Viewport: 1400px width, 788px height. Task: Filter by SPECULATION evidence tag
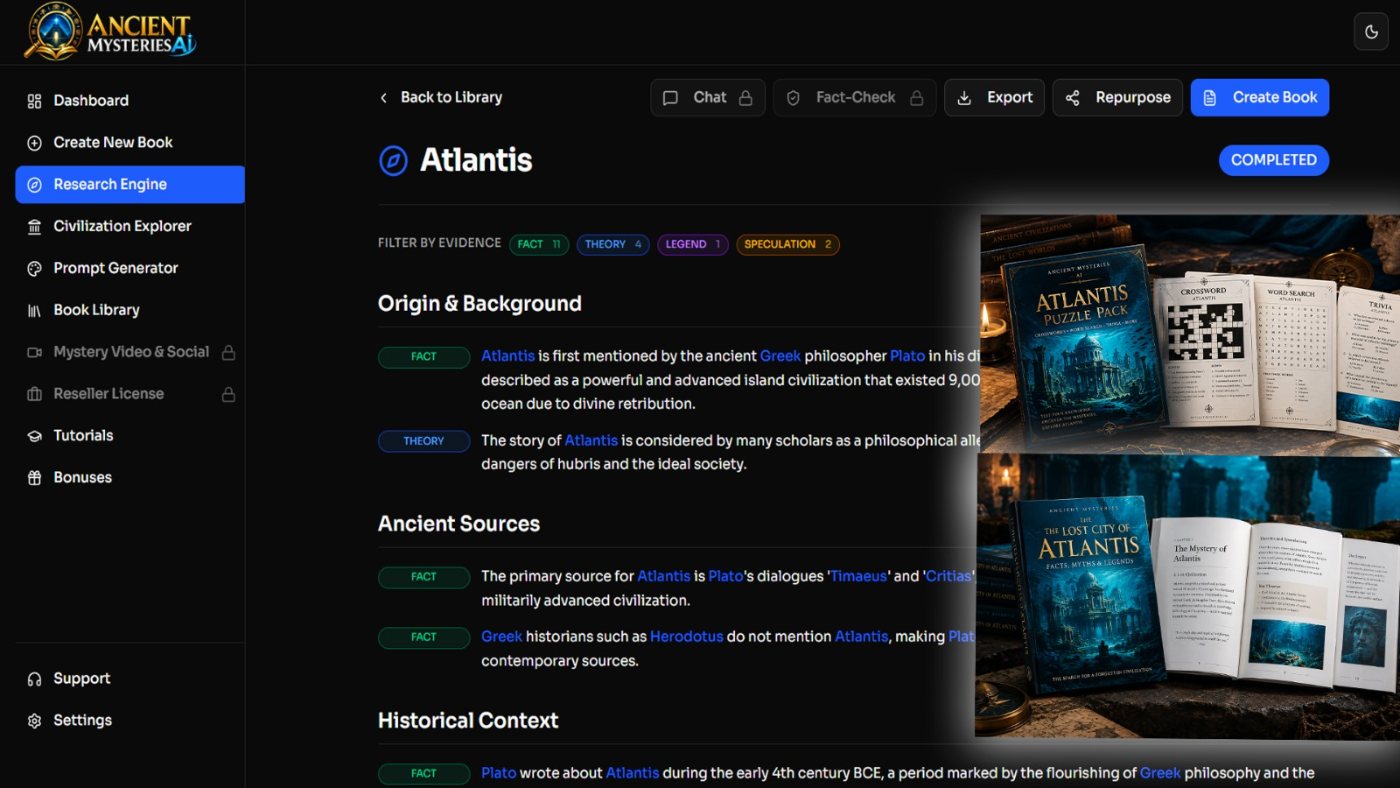[788, 244]
